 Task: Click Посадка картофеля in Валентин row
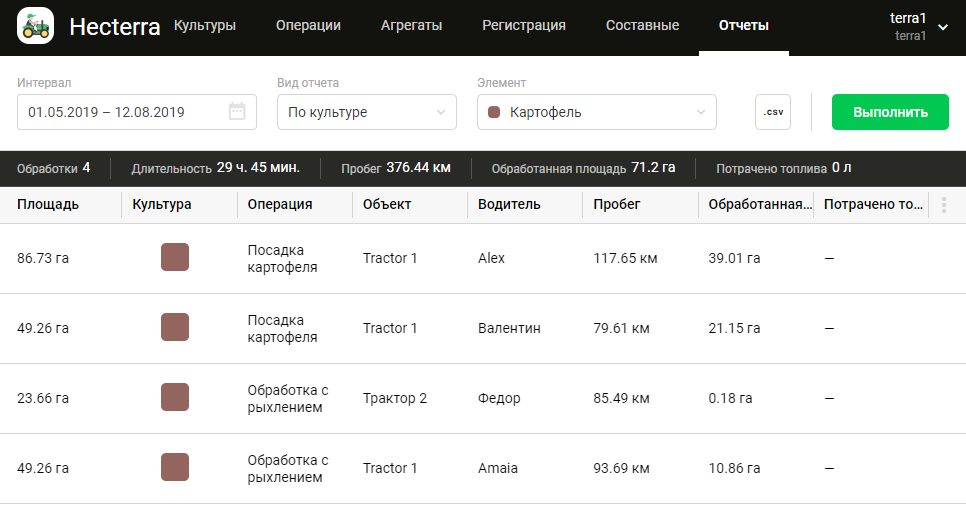pyautogui.click(x=282, y=328)
